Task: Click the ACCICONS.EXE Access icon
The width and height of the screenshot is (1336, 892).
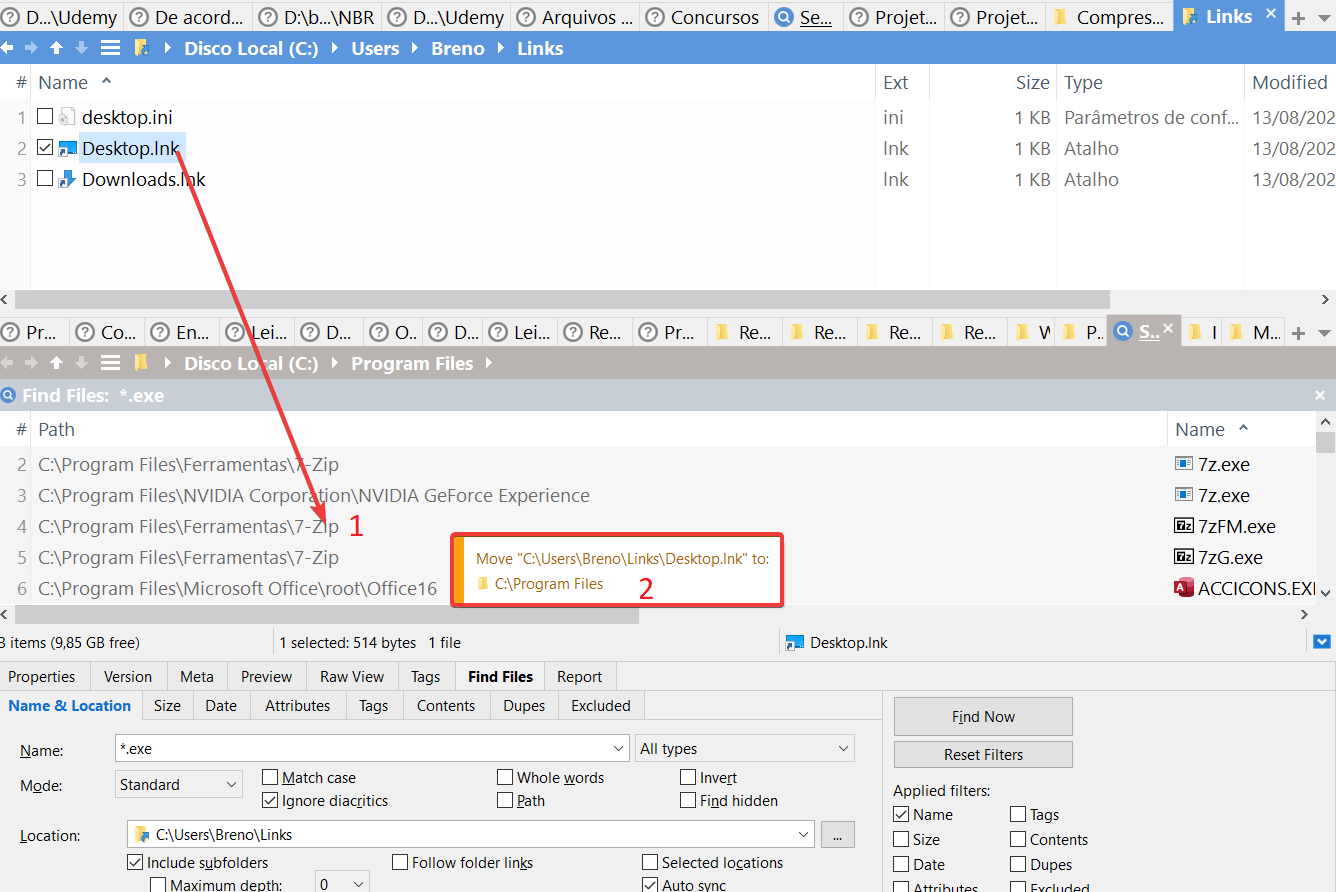Action: [1184, 588]
